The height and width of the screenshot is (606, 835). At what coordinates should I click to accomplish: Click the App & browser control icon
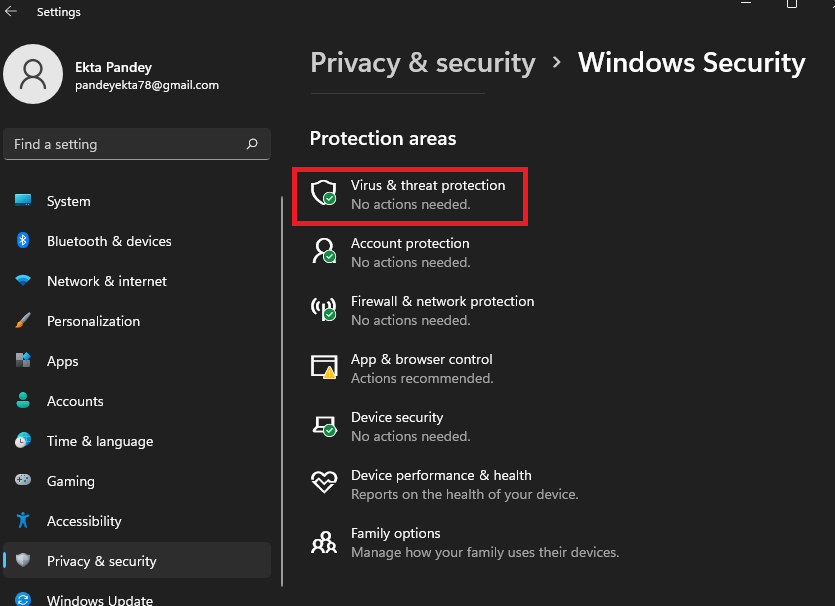coord(322,367)
